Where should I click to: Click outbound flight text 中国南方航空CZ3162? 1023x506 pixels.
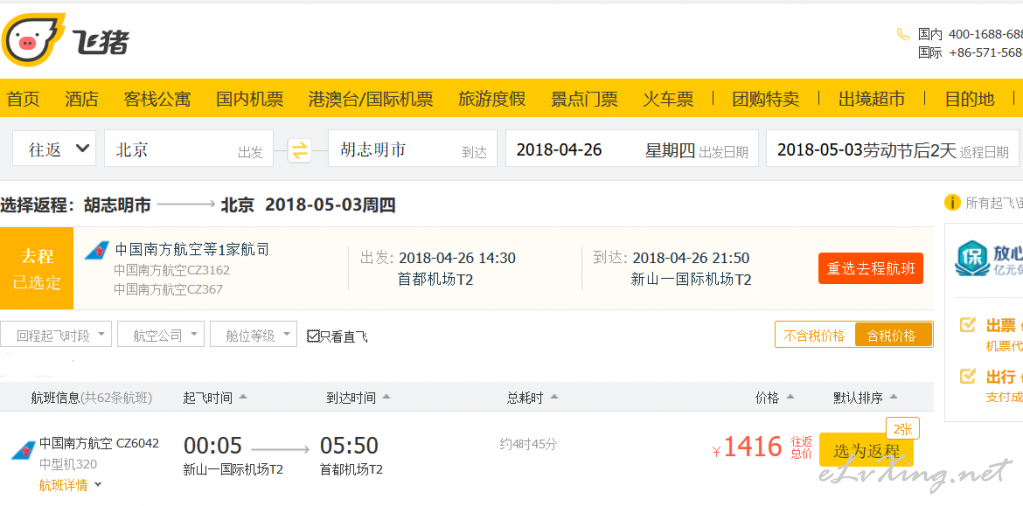tap(172, 270)
